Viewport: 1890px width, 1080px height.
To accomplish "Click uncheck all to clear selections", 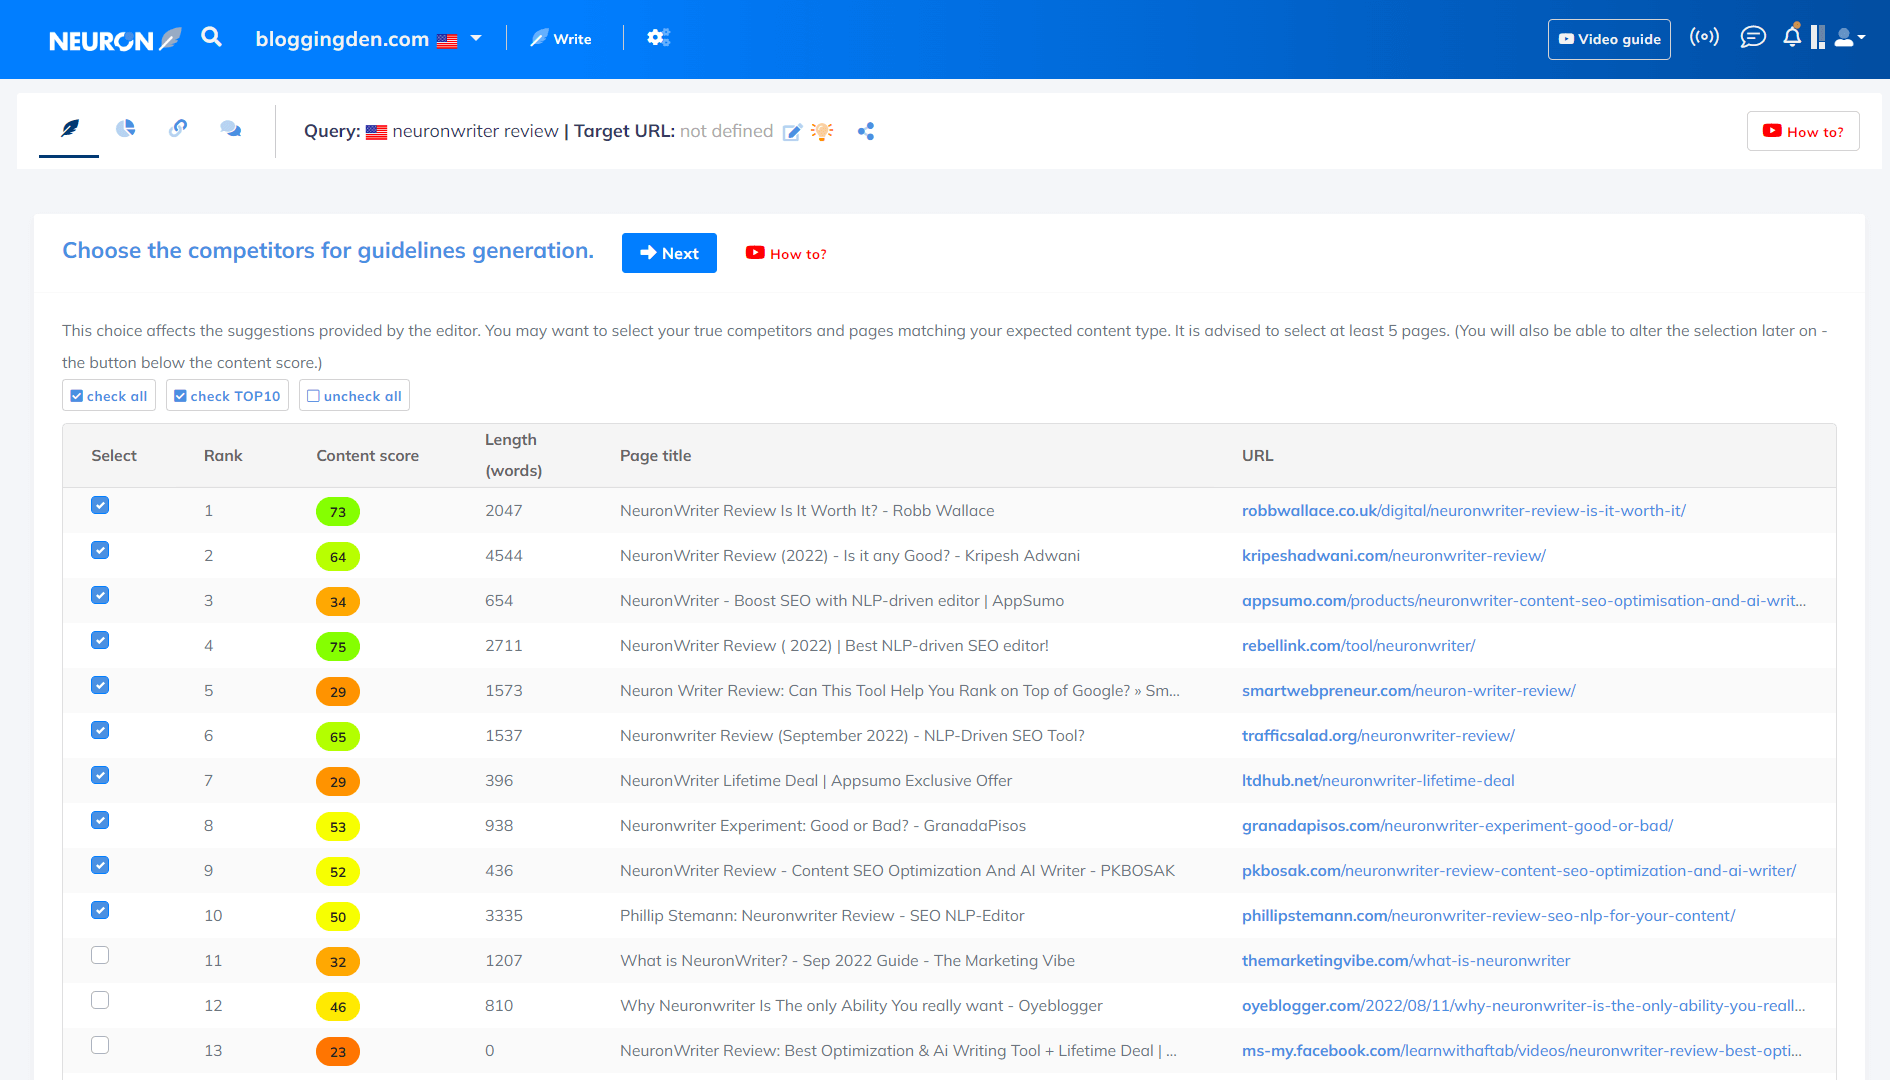I will click(354, 395).
